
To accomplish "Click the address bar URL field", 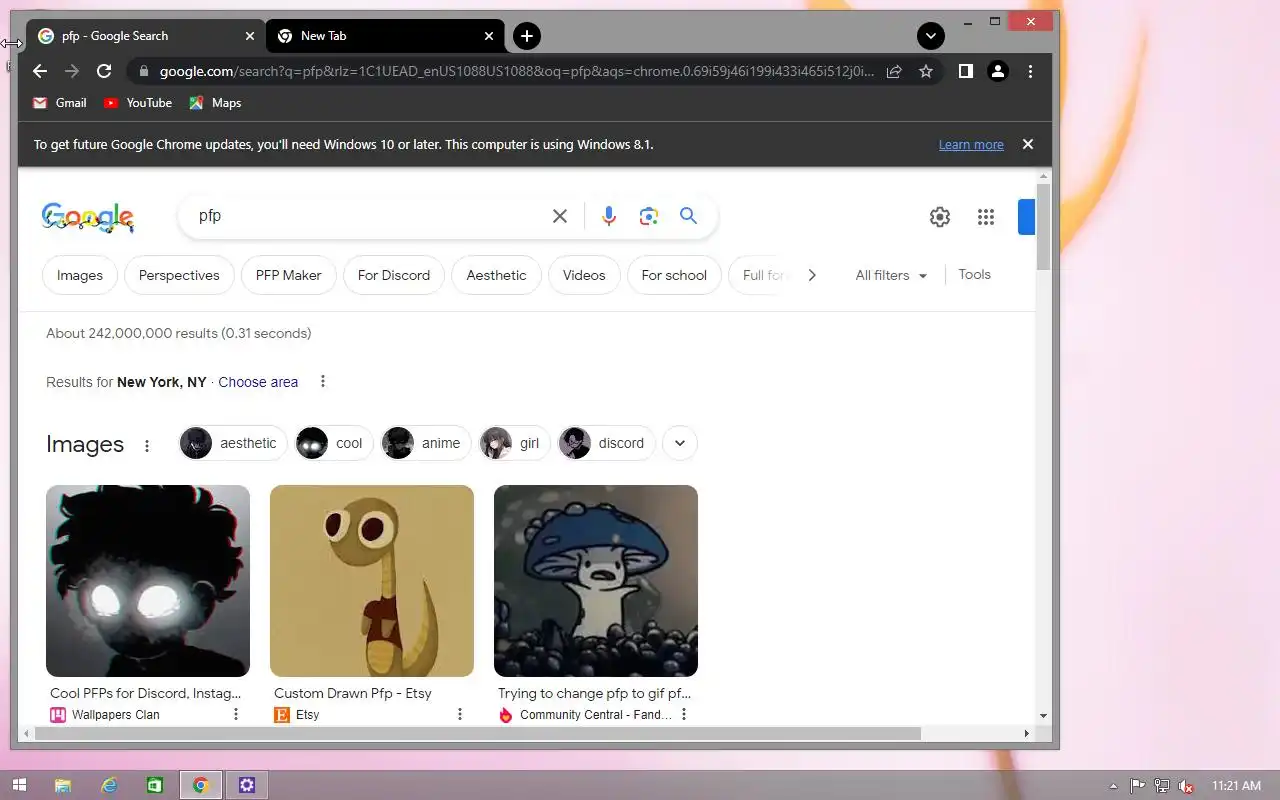I will (517, 71).
